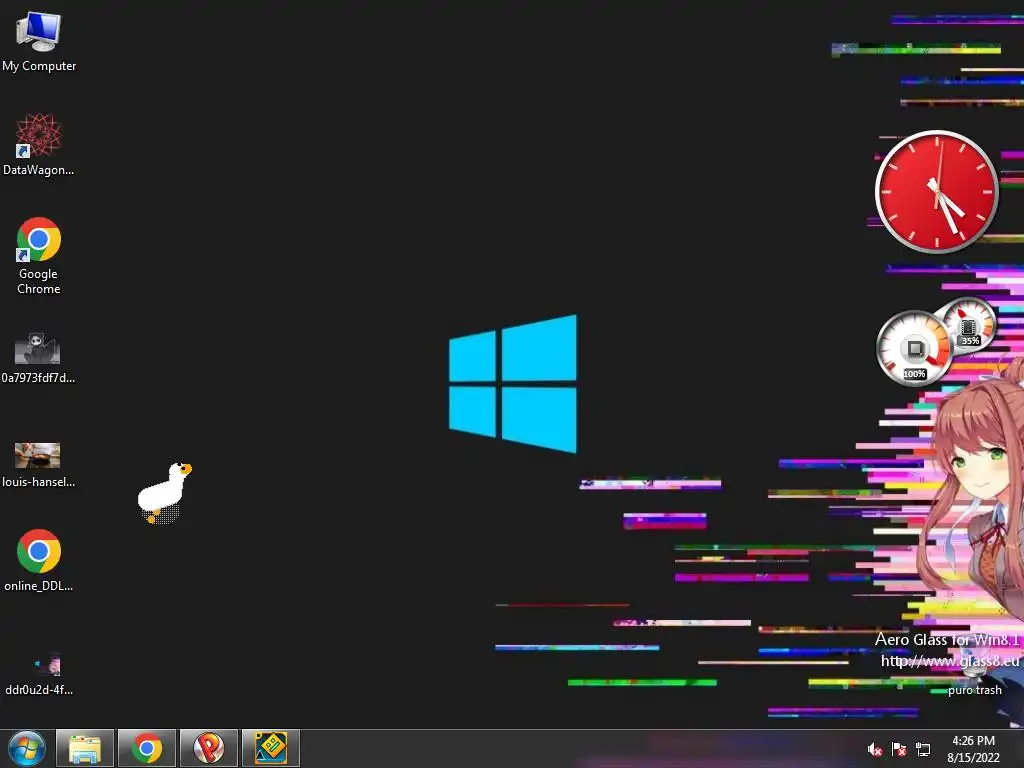Open the Start menu orb
This screenshot has width=1024, height=768.
pos(27,748)
